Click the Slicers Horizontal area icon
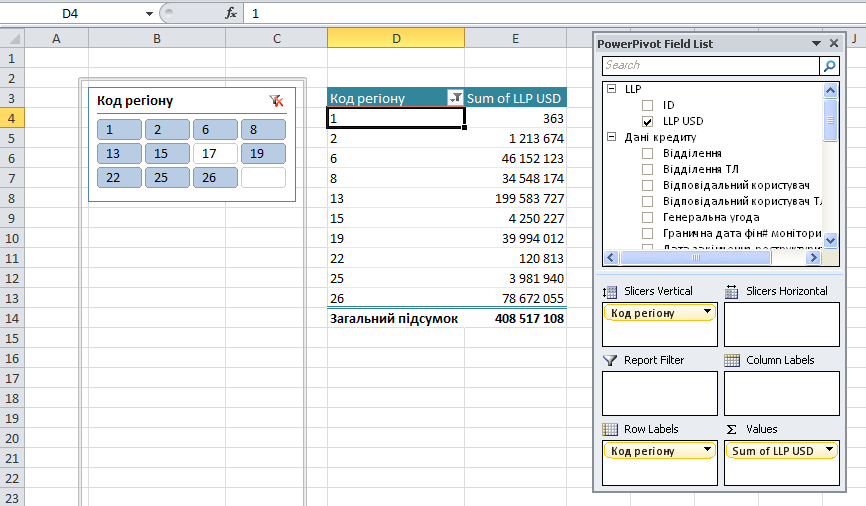The height and width of the screenshot is (506, 866). pyautogui.click(x=731, y=291)
